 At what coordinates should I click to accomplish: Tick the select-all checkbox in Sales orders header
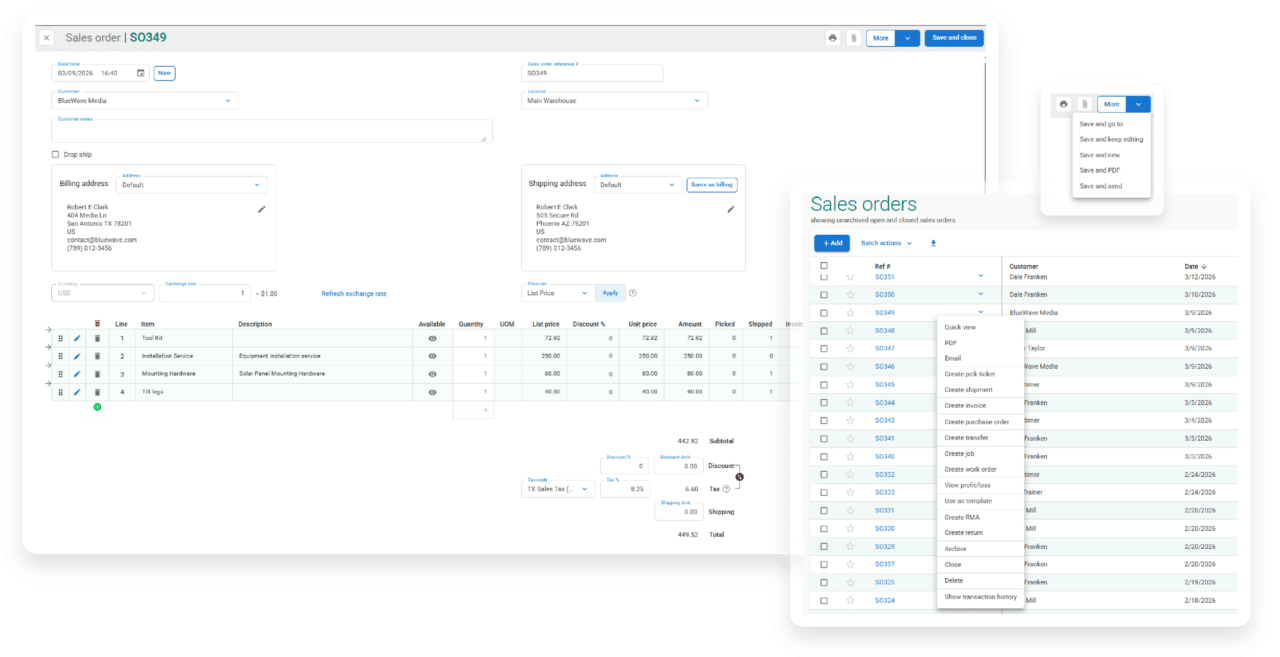click(824, 266)
